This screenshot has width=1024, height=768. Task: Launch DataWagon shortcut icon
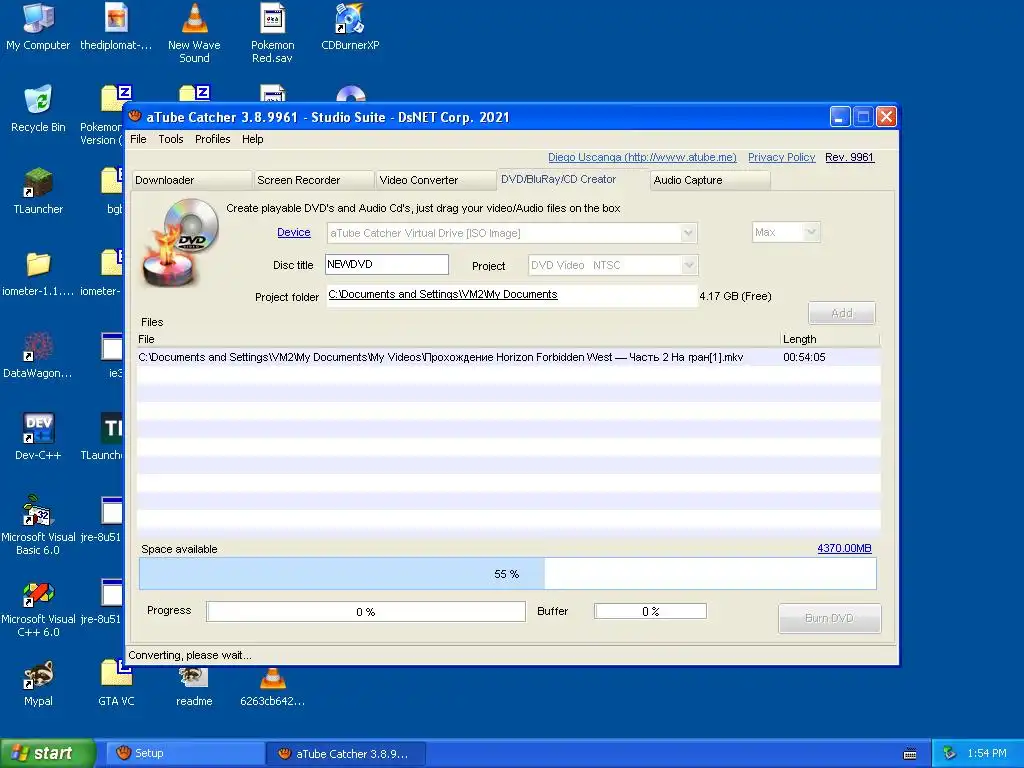[38, 355]
